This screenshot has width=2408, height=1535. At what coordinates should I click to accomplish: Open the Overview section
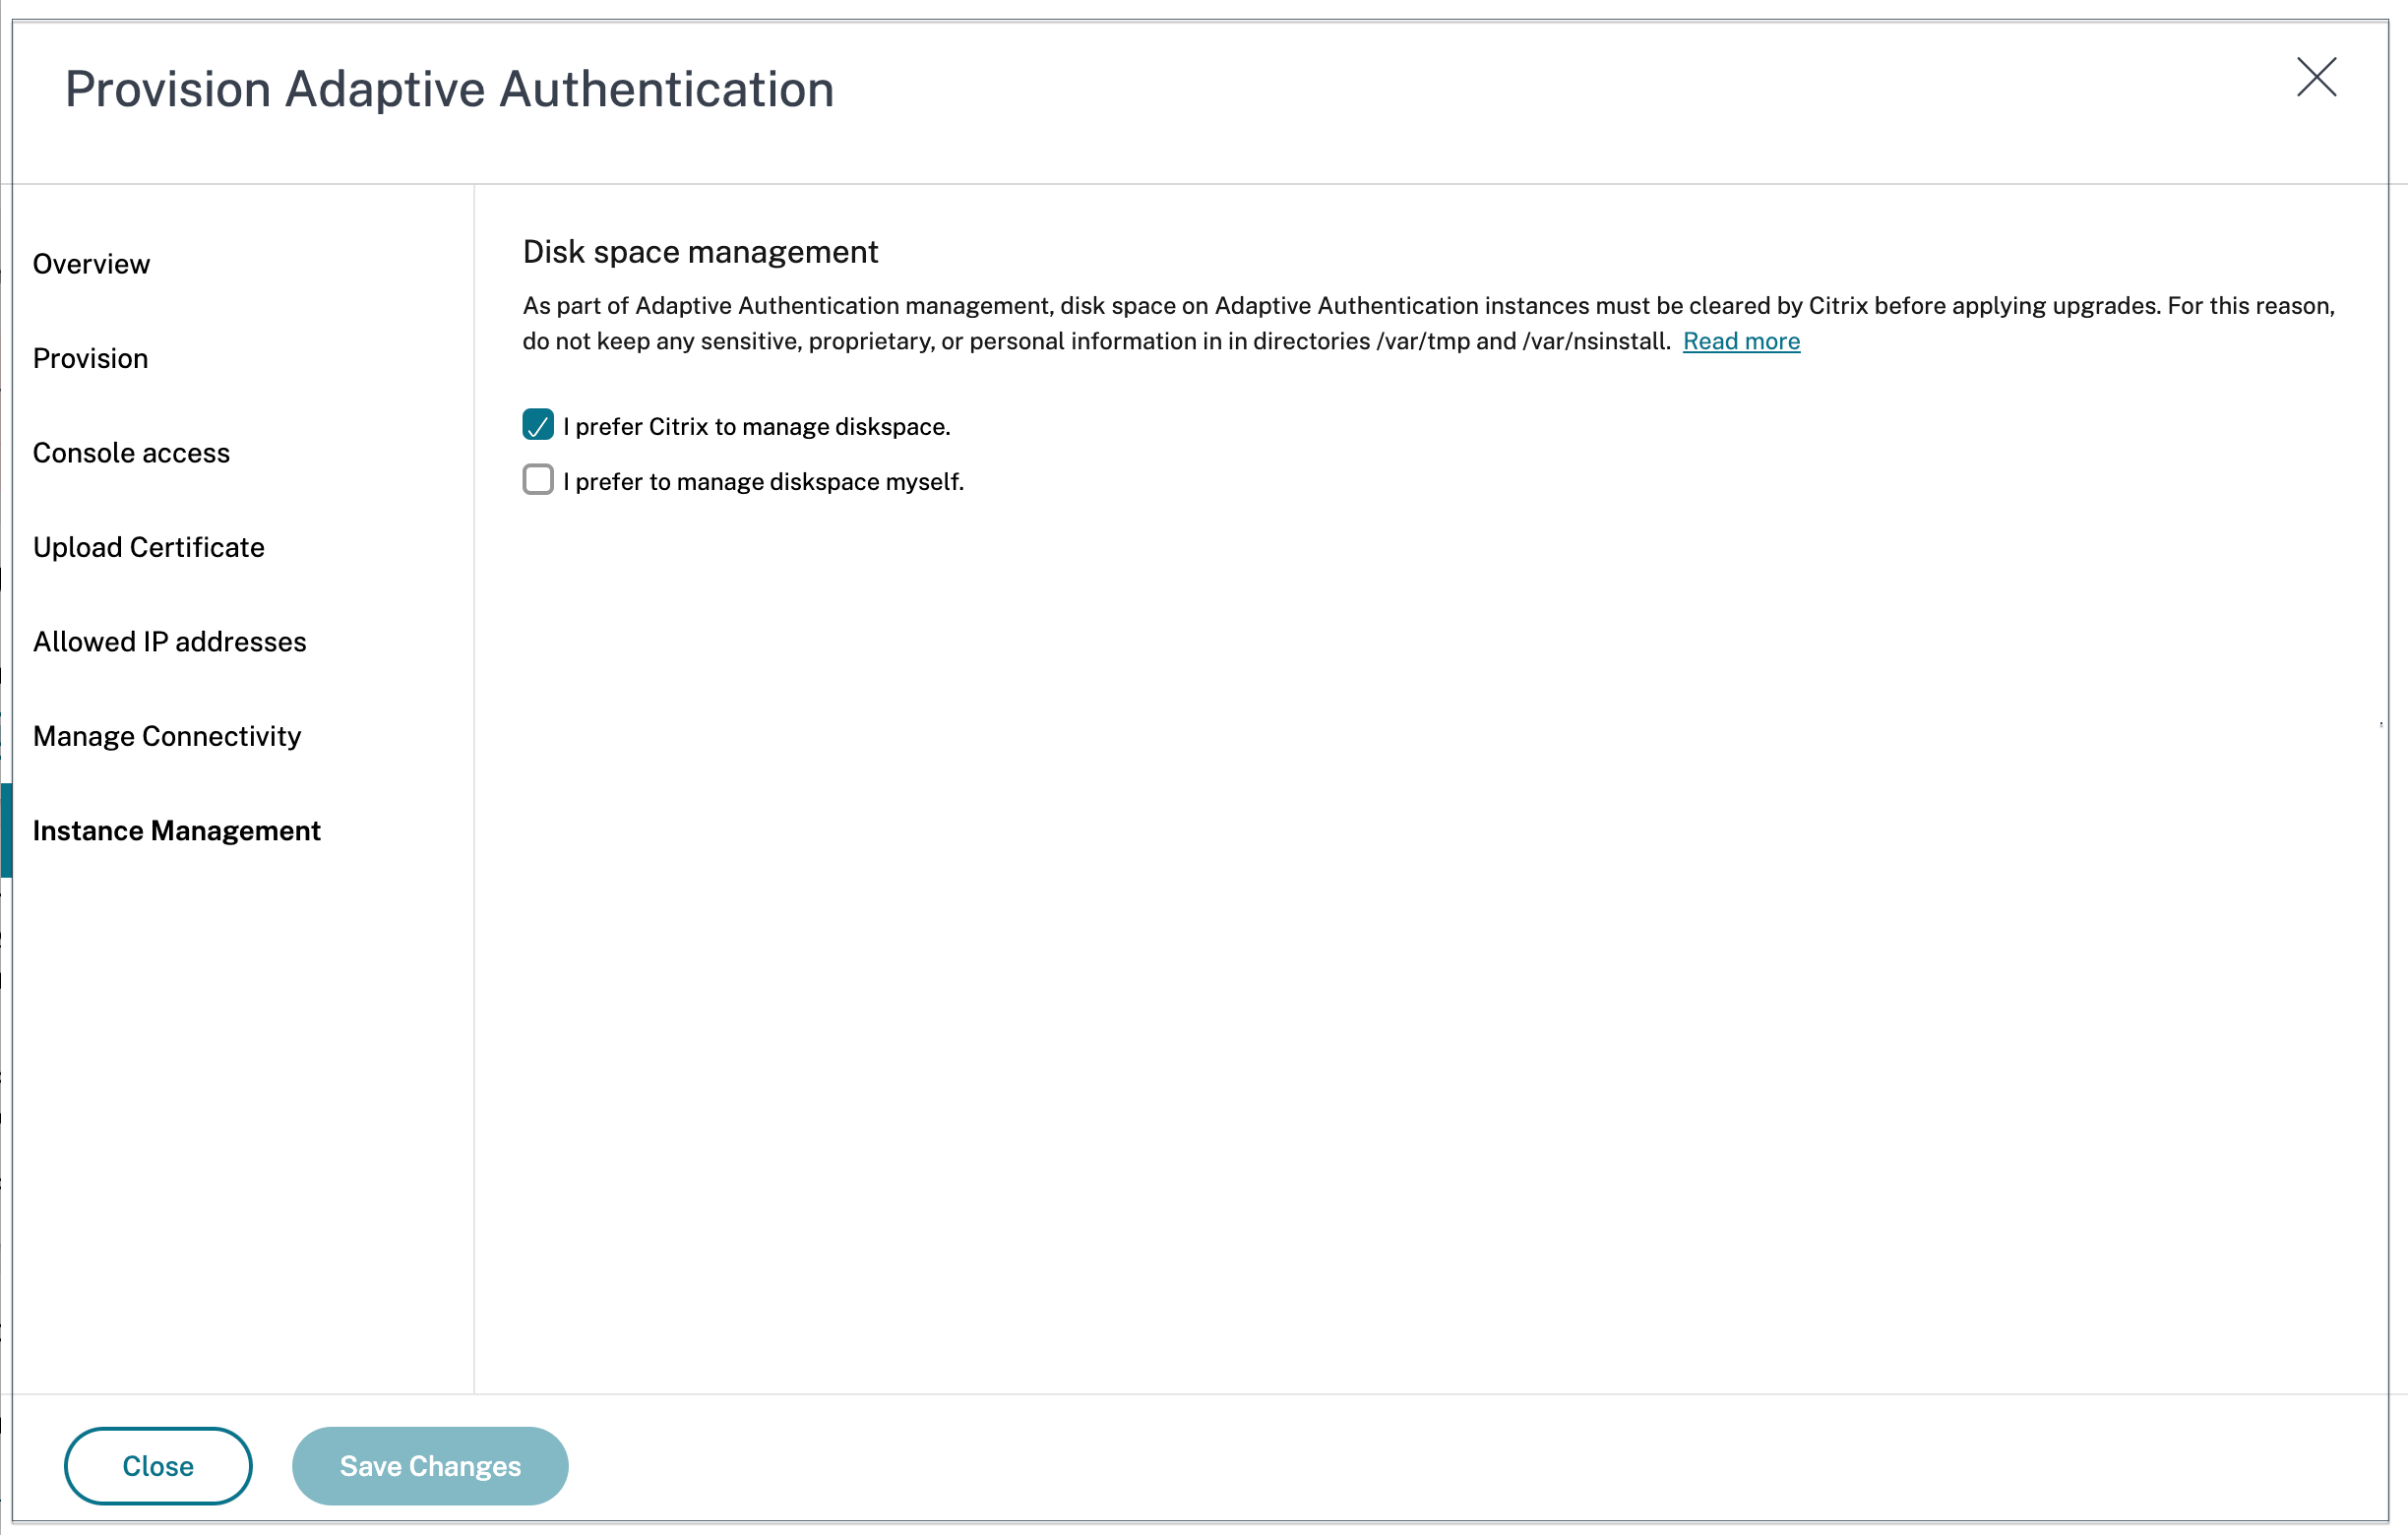pos(91,263)
